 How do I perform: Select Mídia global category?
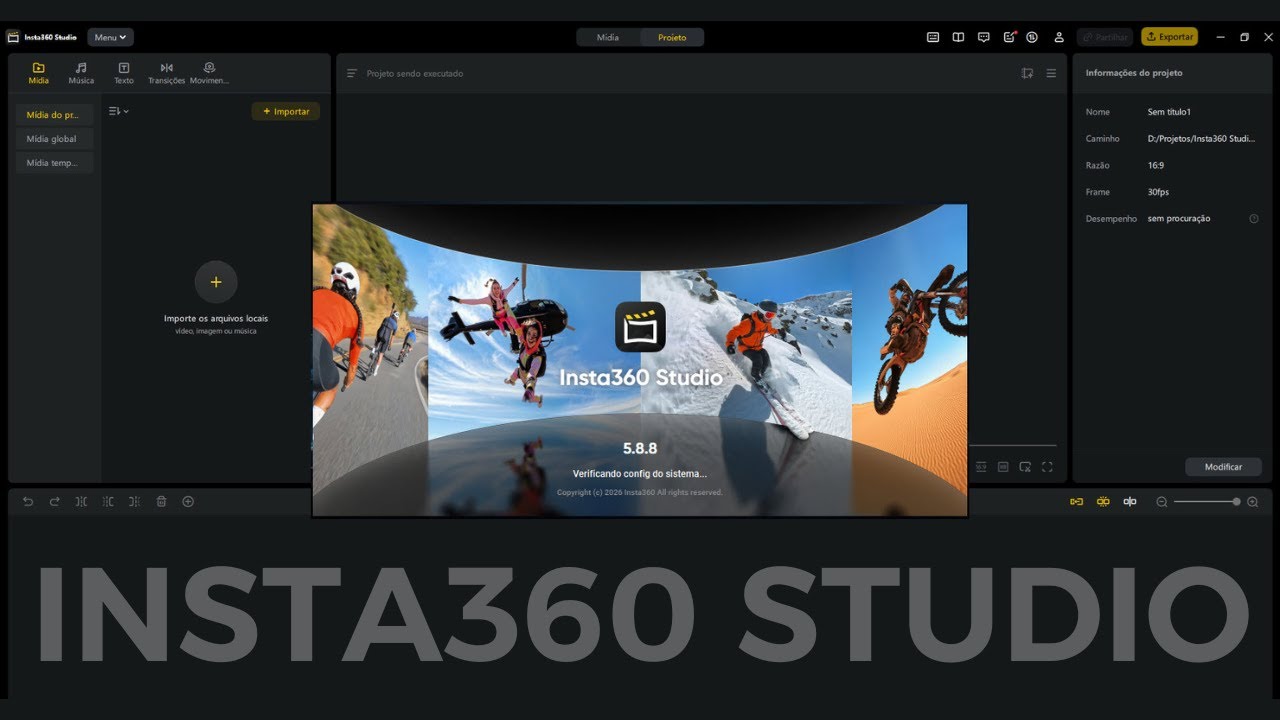(x=54, y=139)
